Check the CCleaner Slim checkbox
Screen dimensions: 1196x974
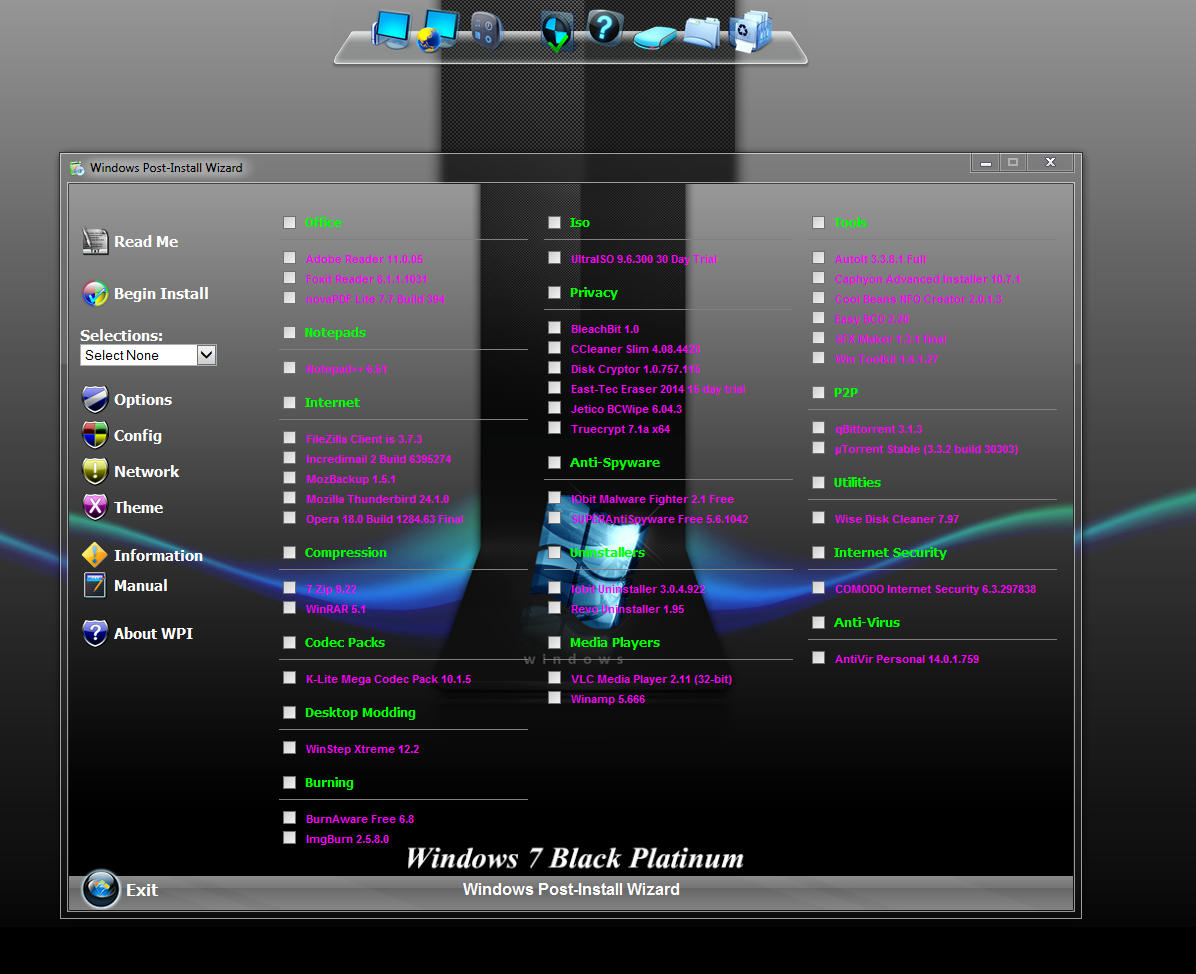coord(555,348)
